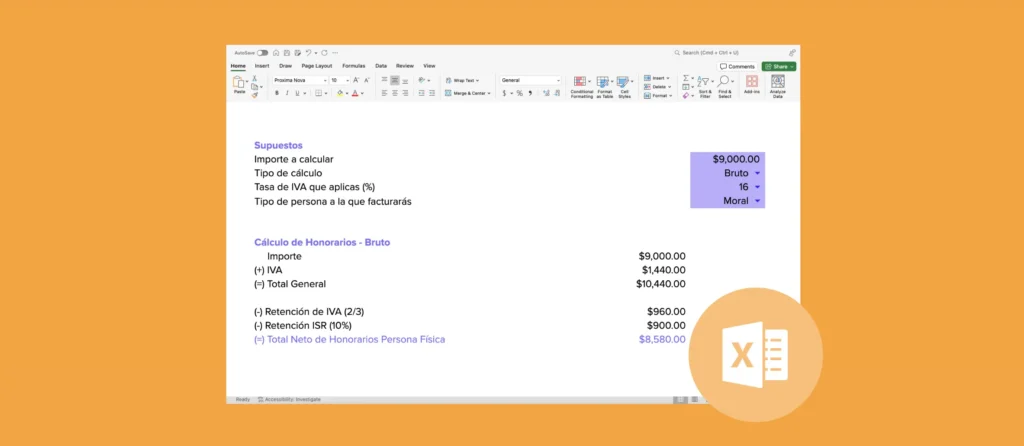
Task: Click the Conditional Formatting icon
Action: click(581, 84)
